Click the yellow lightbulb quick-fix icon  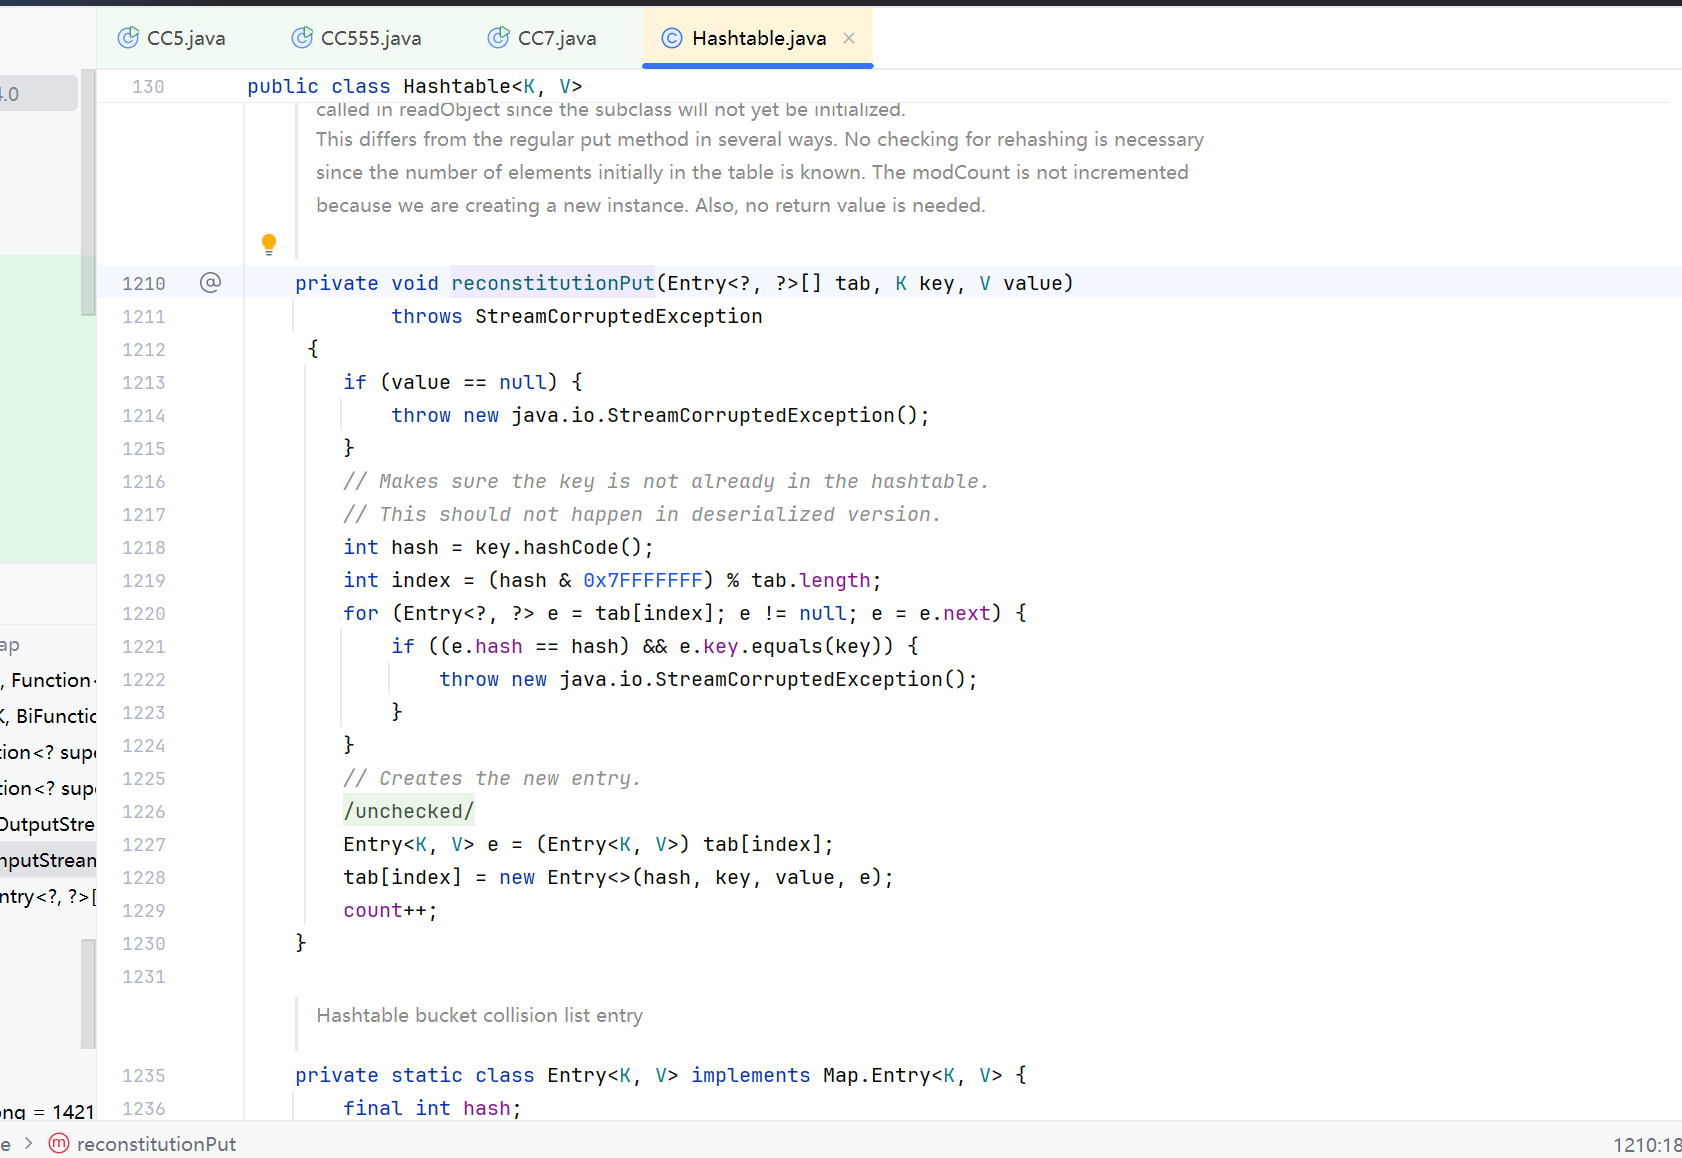(x=268, y=243)
